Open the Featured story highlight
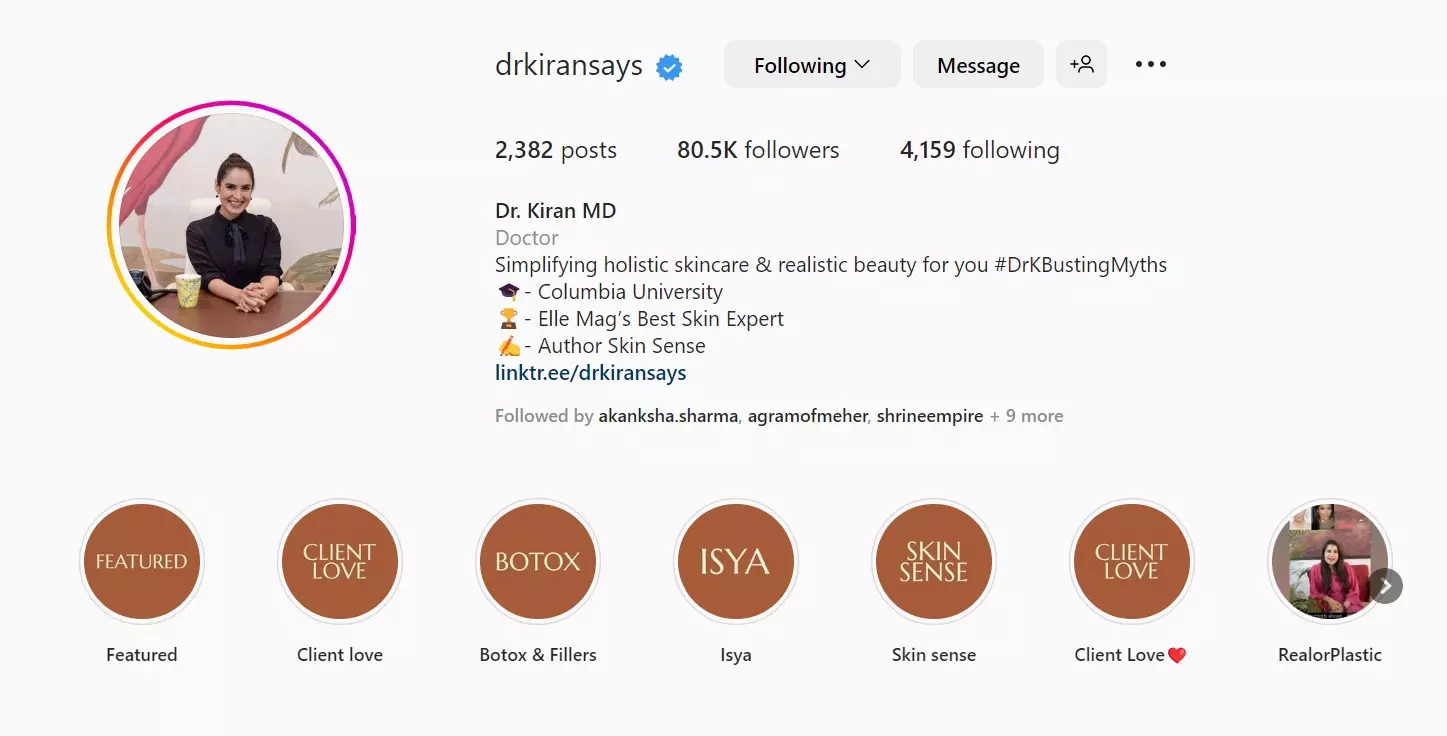 coord(141,561)
